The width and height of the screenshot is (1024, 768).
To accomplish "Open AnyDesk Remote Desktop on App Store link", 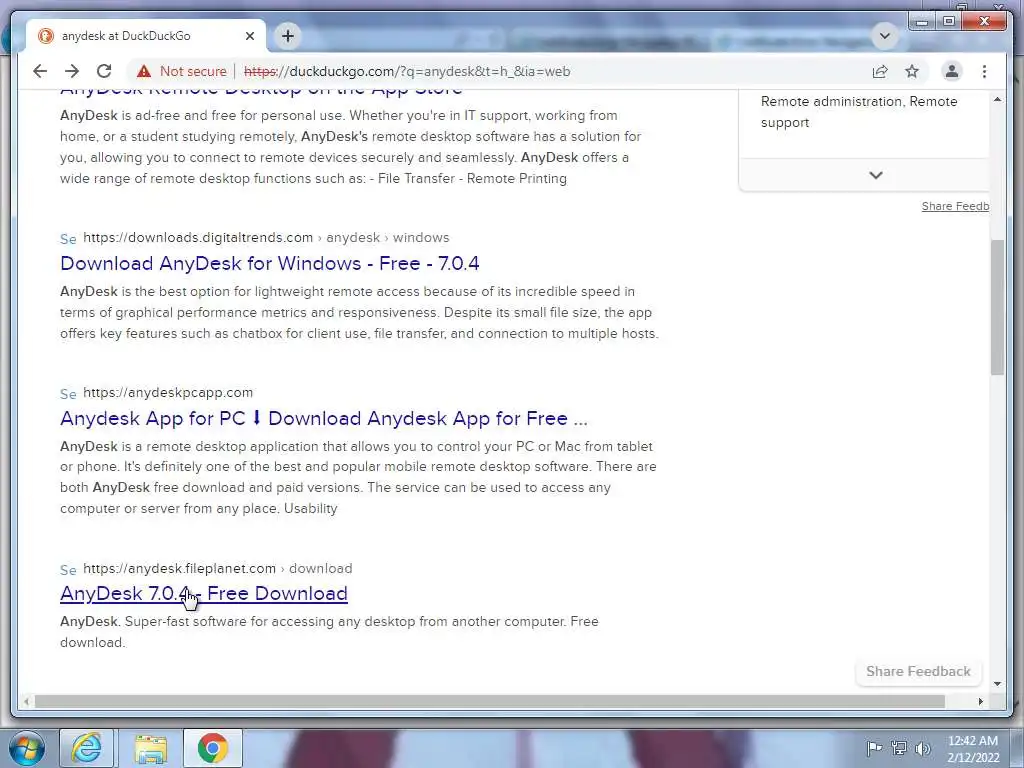I will coord(261,91).
